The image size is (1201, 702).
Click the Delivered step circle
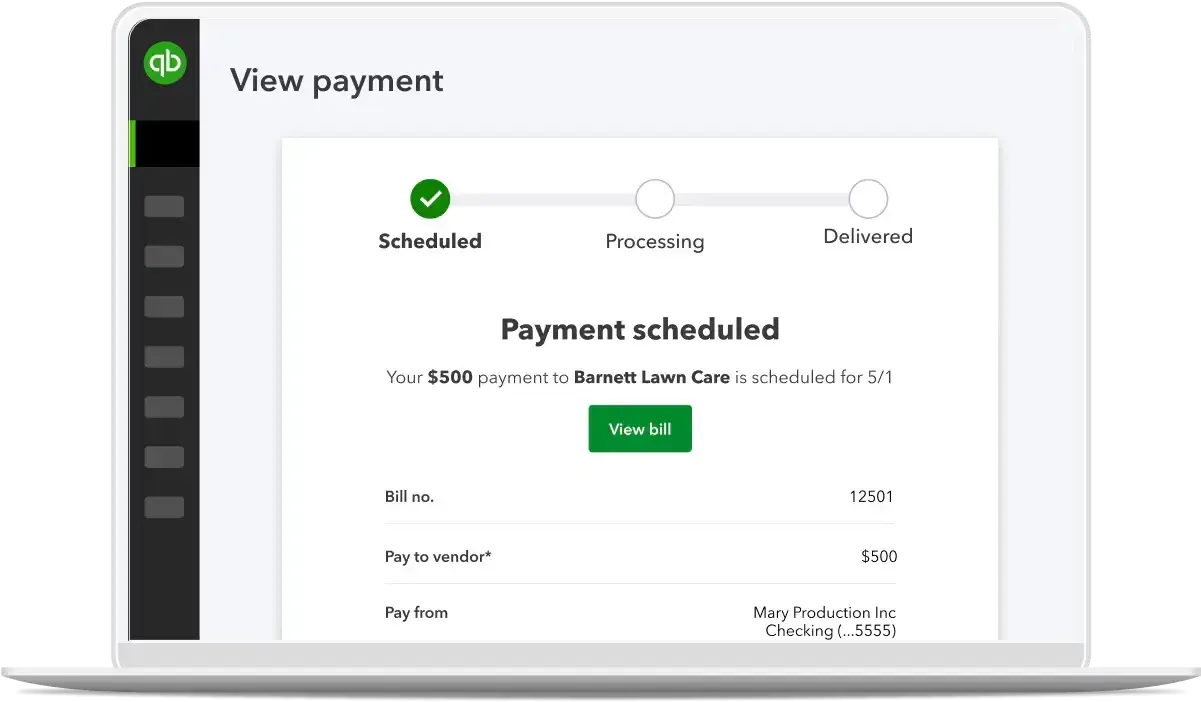(868, 197)
